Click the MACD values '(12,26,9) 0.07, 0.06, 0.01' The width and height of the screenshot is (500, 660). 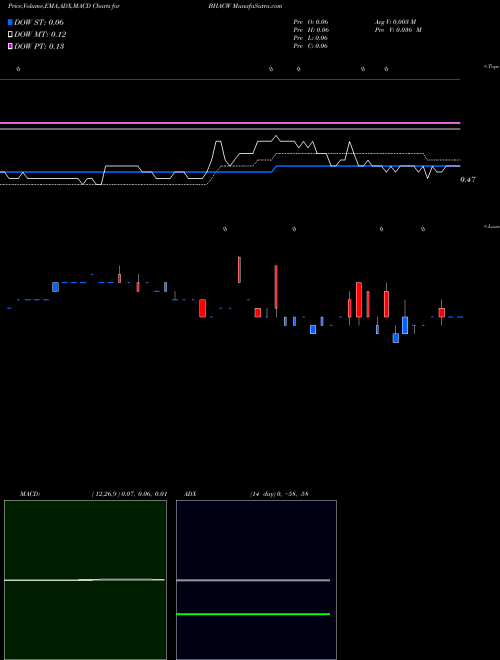pos(129,494)
